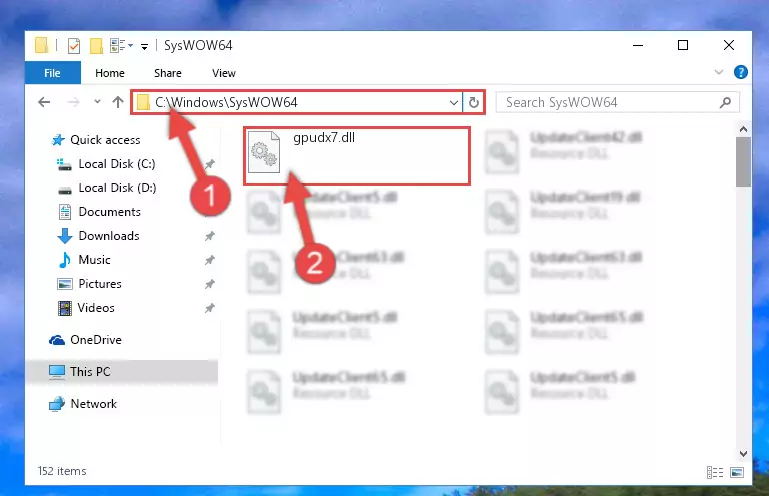This screenshot has height=496, width=769.
Task: Refresh the SysWOW64 folder view
Action: 474,103
